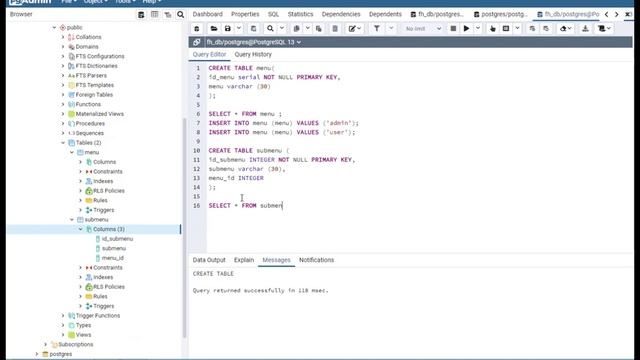Open the Explain results tab

click(x=244, y=260)
